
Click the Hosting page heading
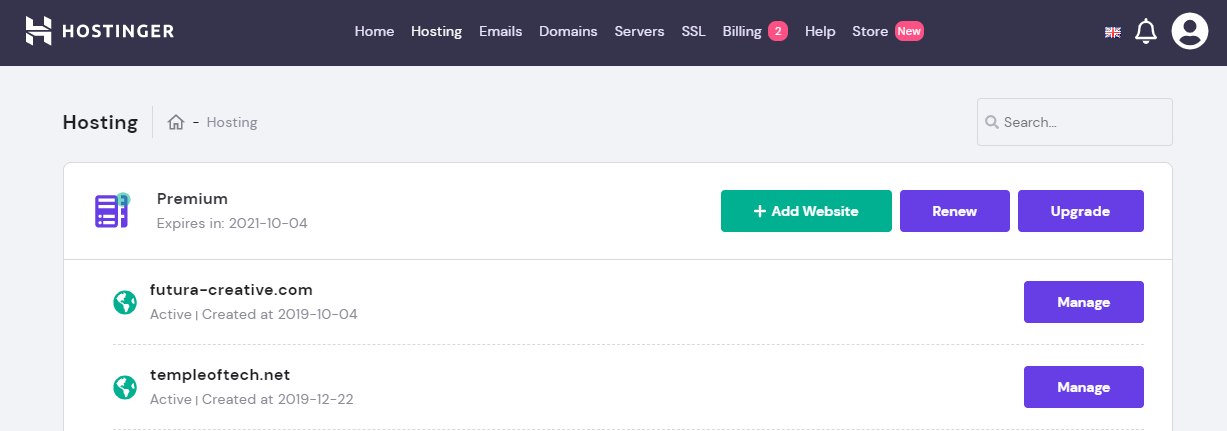click(x=100, y=122)
